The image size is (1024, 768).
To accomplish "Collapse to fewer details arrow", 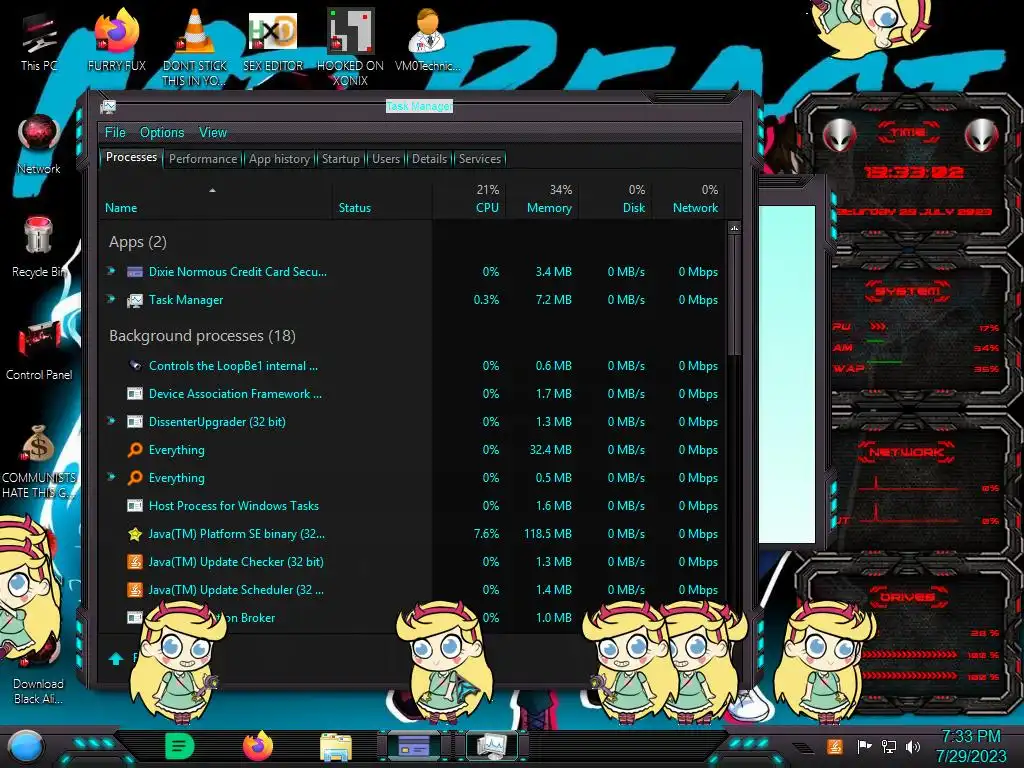I will point(116,658).
